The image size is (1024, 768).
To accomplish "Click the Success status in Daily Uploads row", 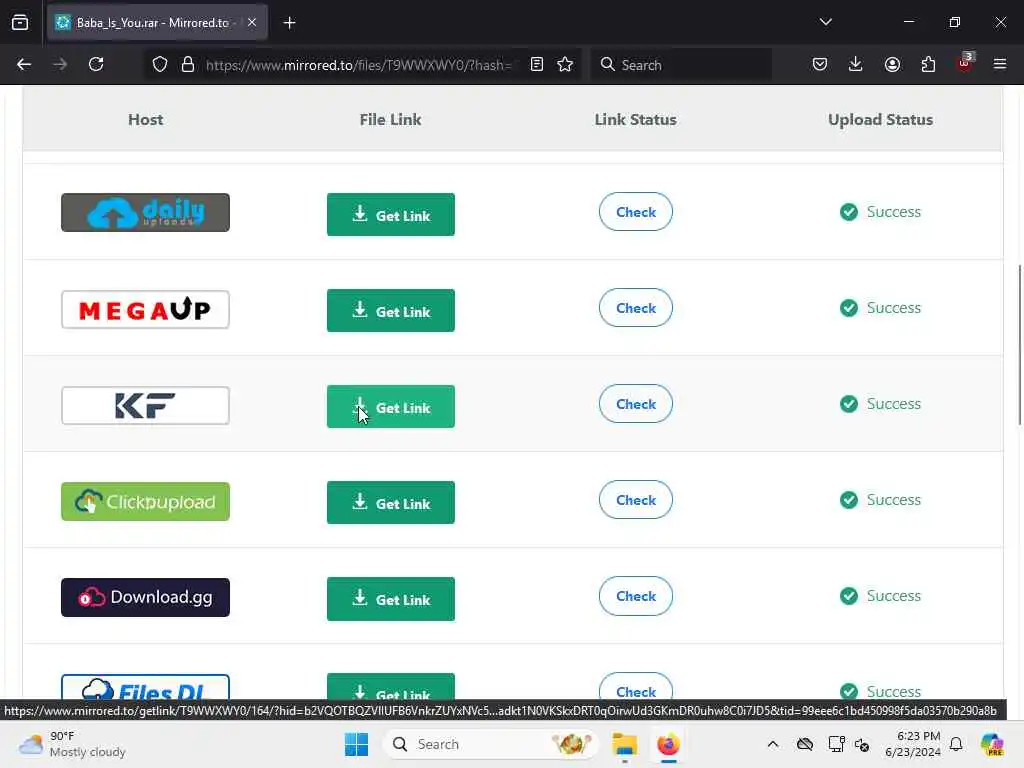I will pos(880,212).
